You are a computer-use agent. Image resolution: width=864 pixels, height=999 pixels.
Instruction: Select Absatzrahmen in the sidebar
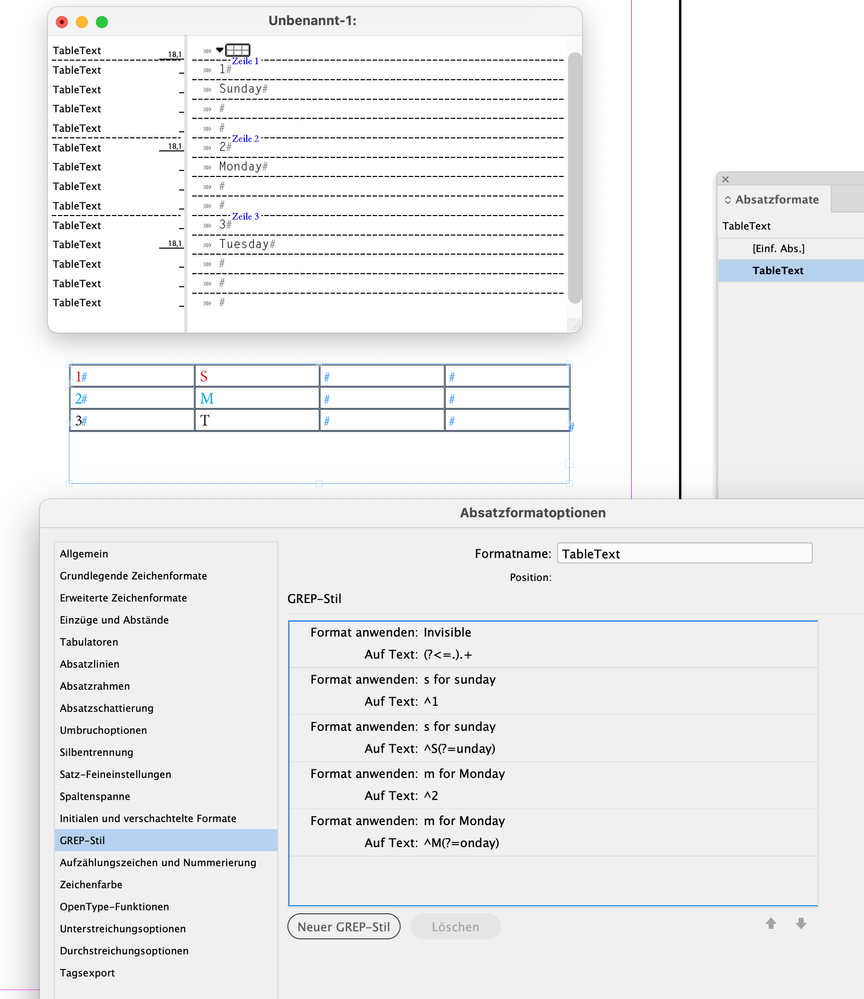pos(166,686)
